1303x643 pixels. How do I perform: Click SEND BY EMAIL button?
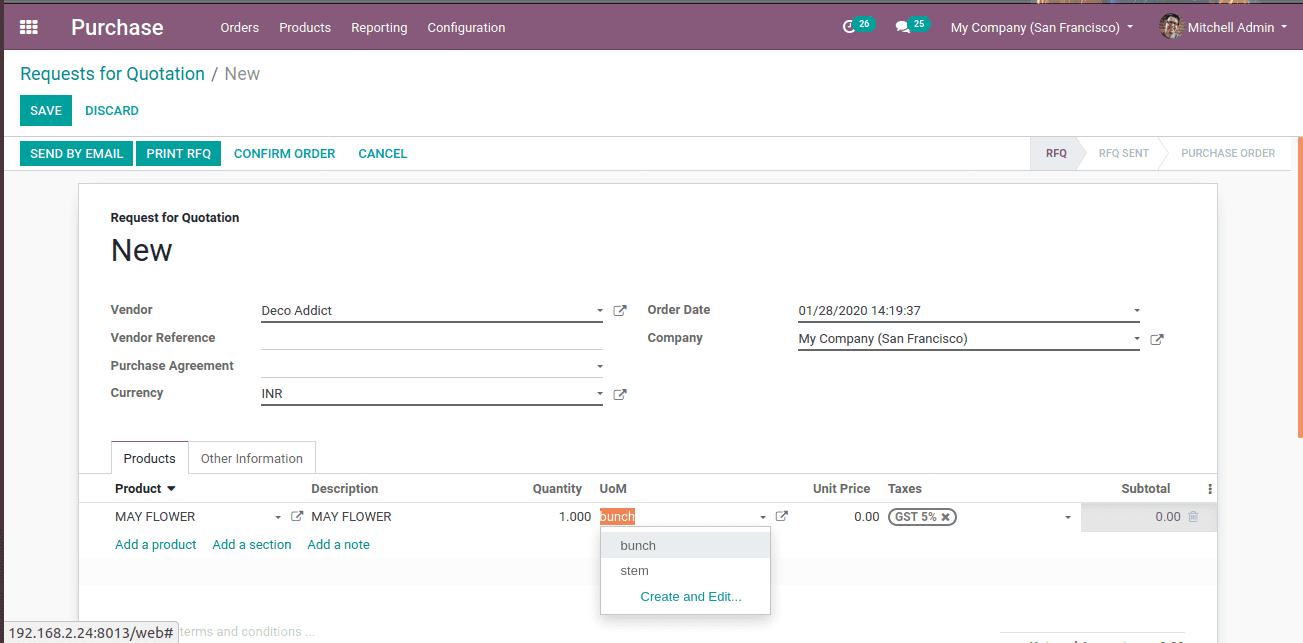coord(76,153)
